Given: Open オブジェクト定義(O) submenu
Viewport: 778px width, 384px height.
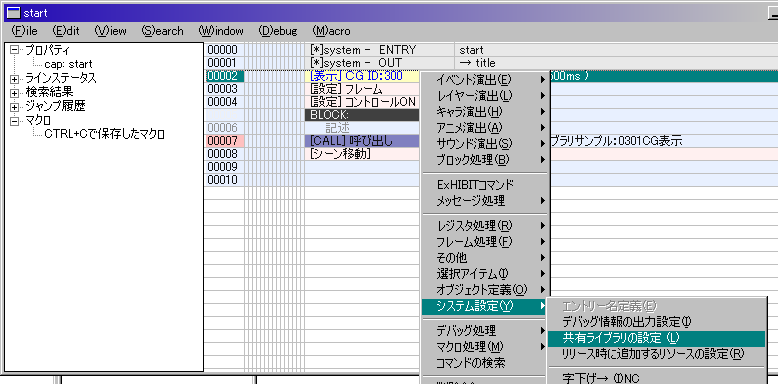Looking at the screenshot, I should point(485,289).
